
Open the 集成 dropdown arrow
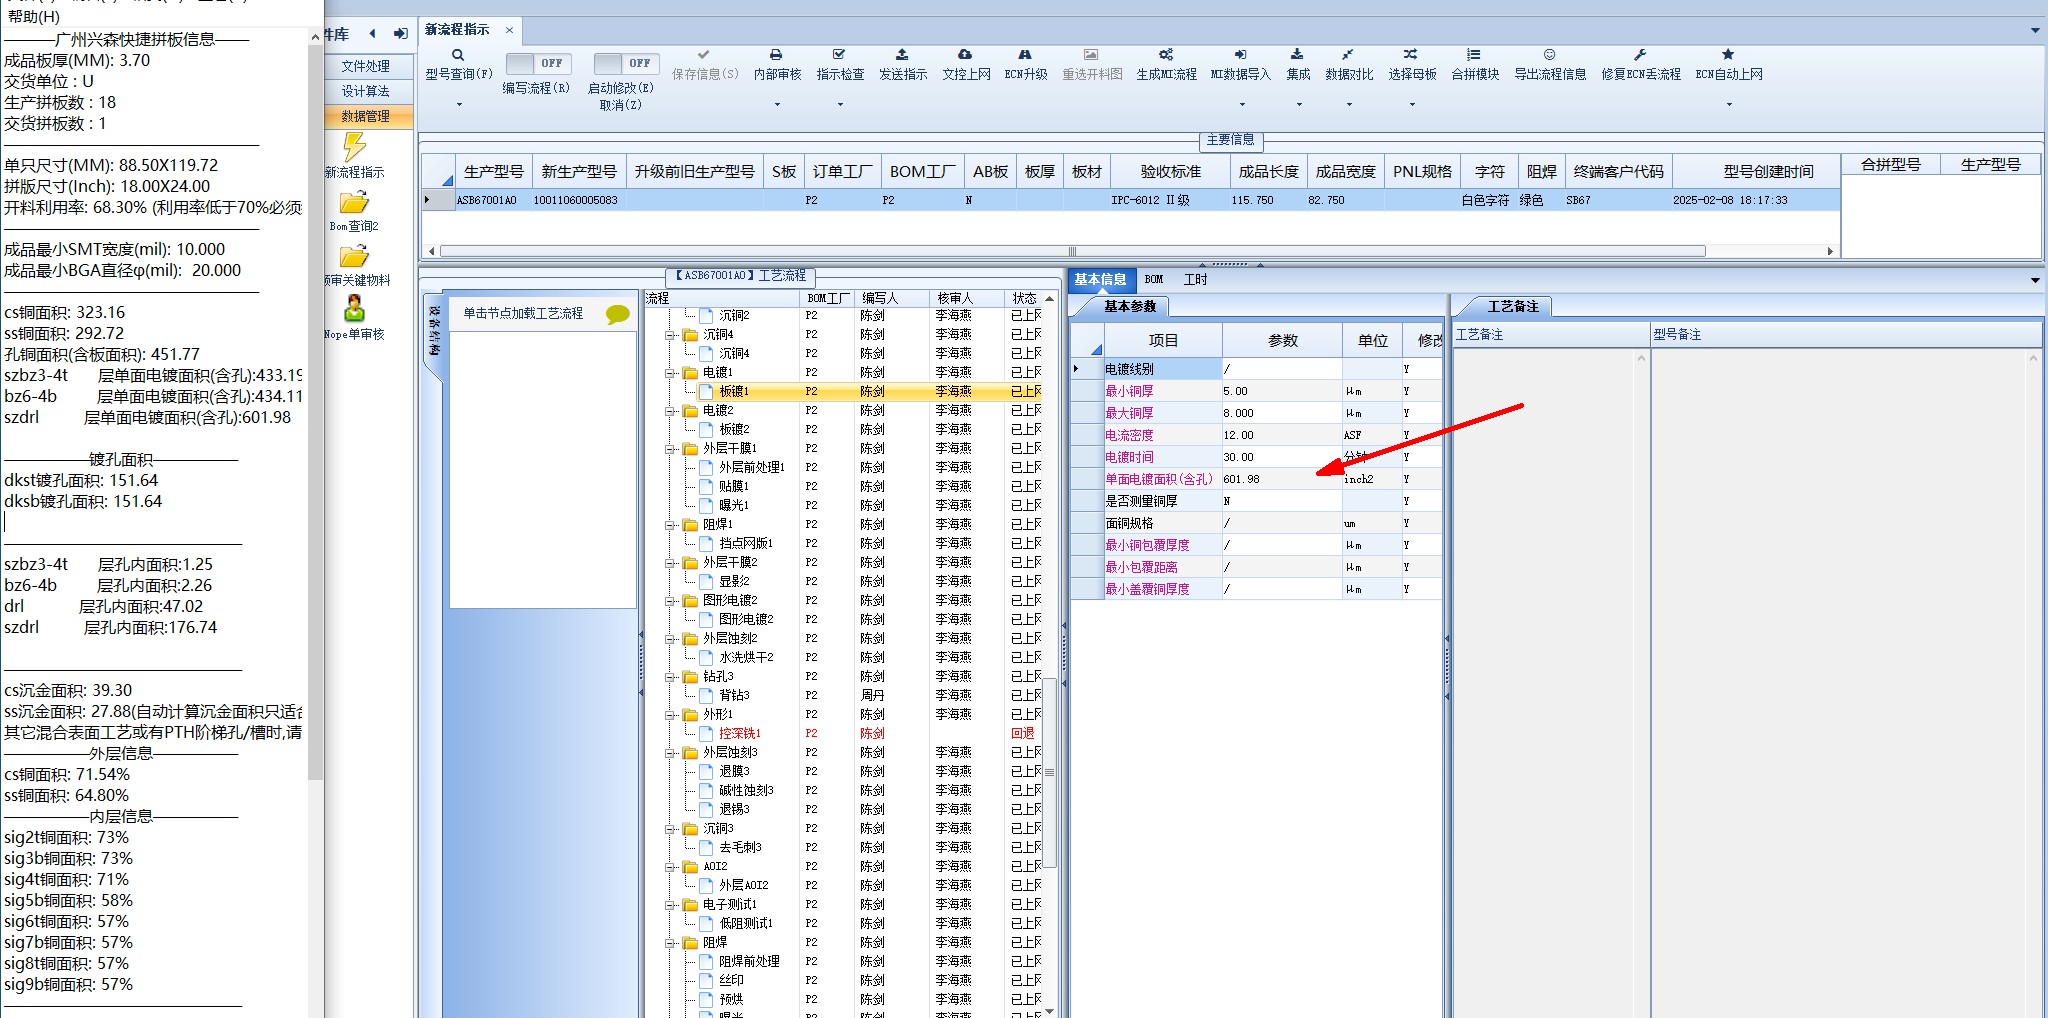(1298, 104)
